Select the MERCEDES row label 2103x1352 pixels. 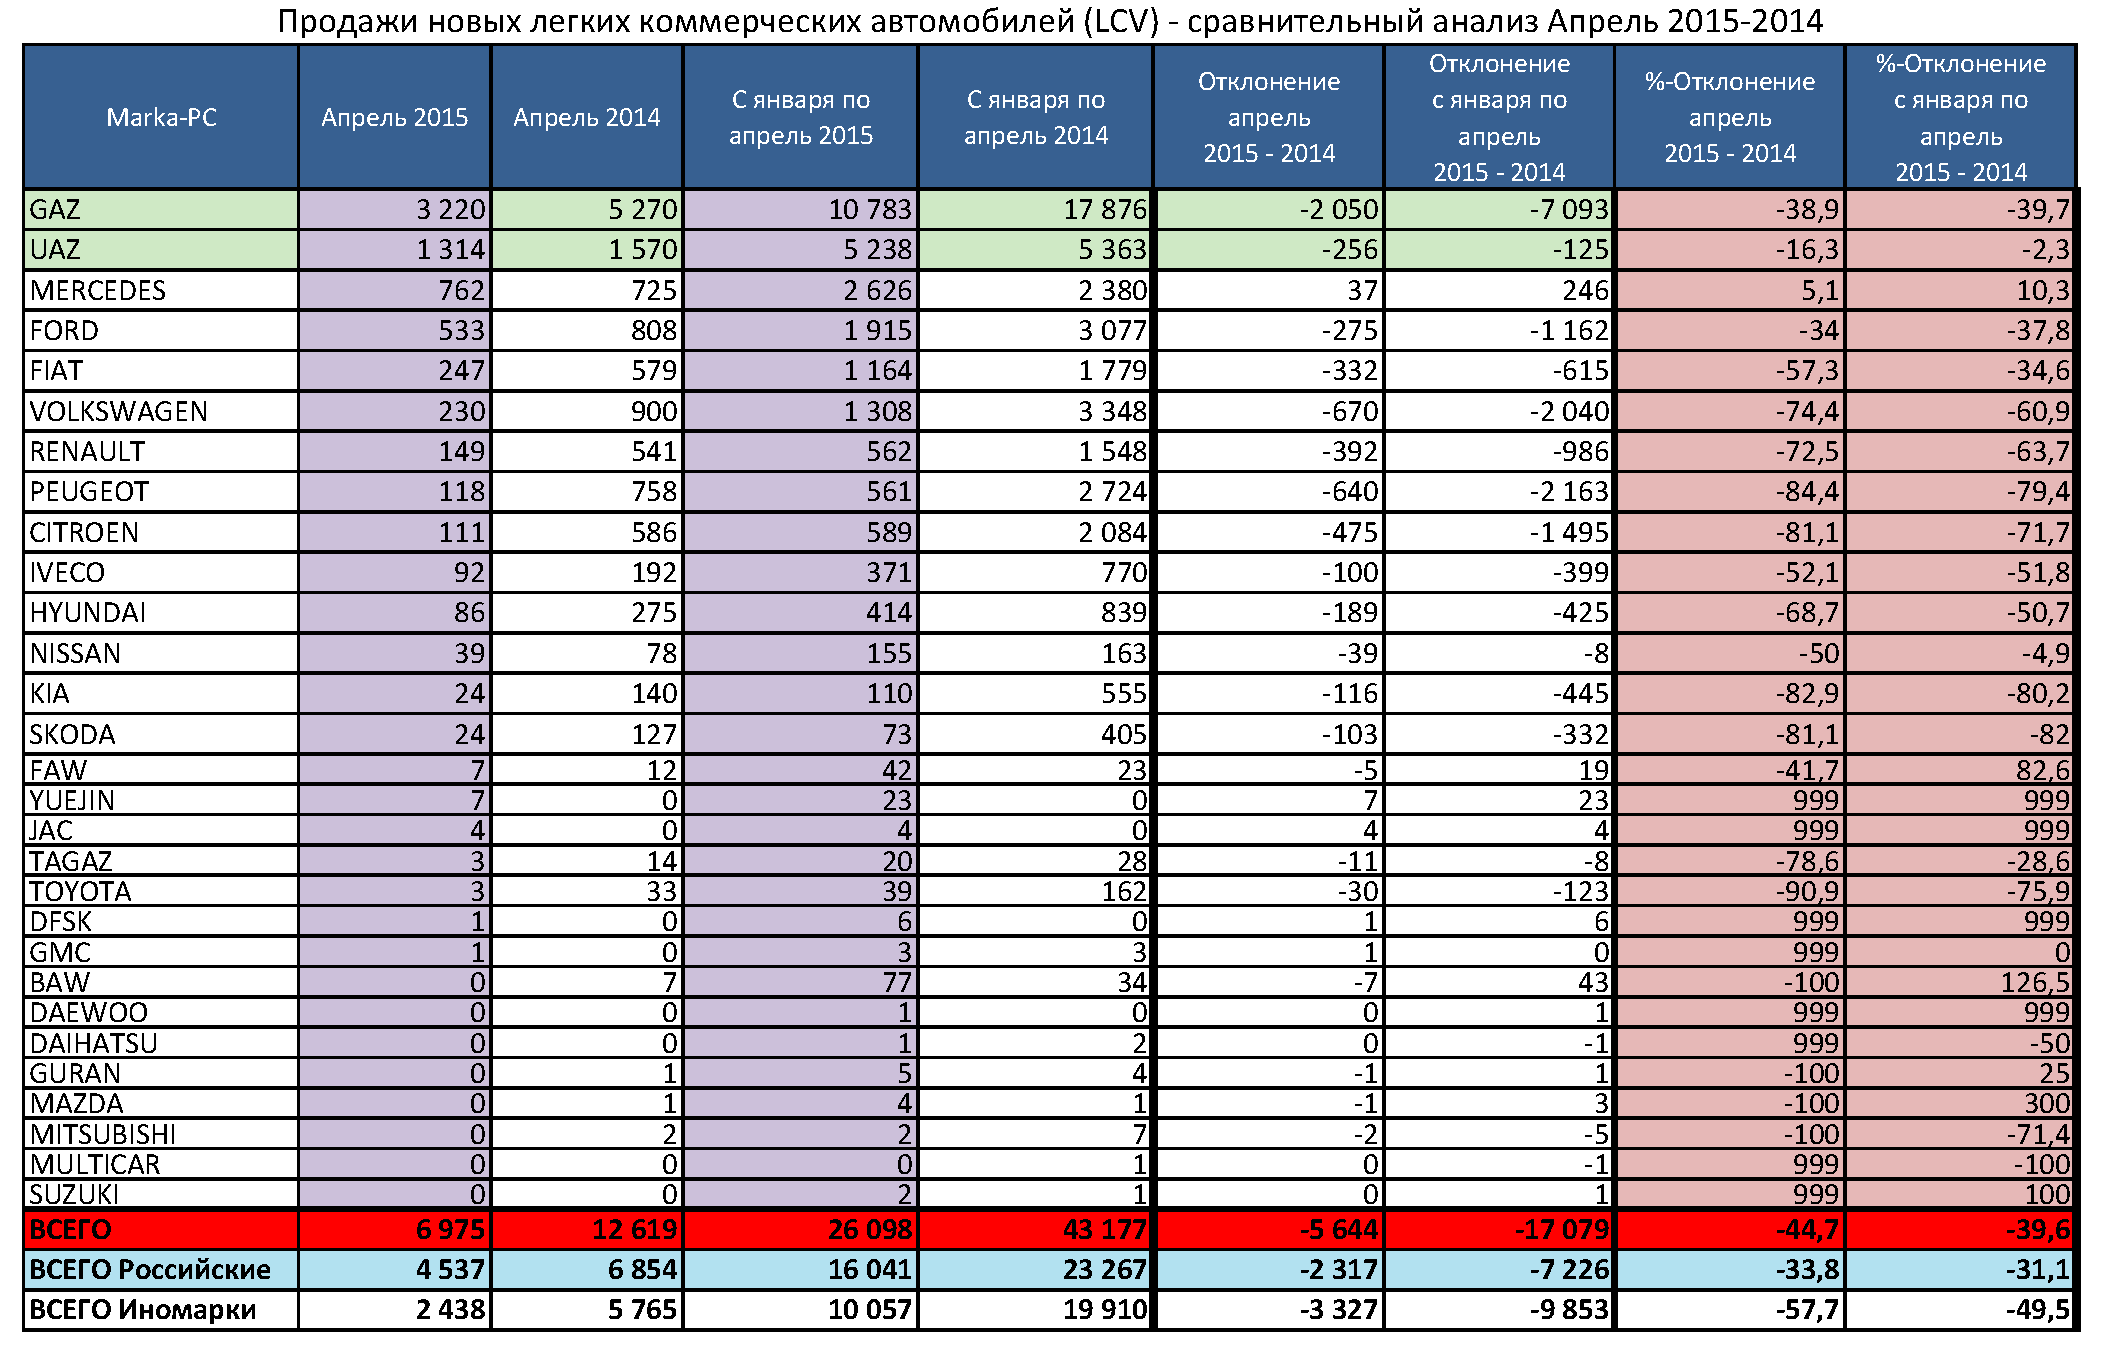pyautogui.click(x=98, y=290)
